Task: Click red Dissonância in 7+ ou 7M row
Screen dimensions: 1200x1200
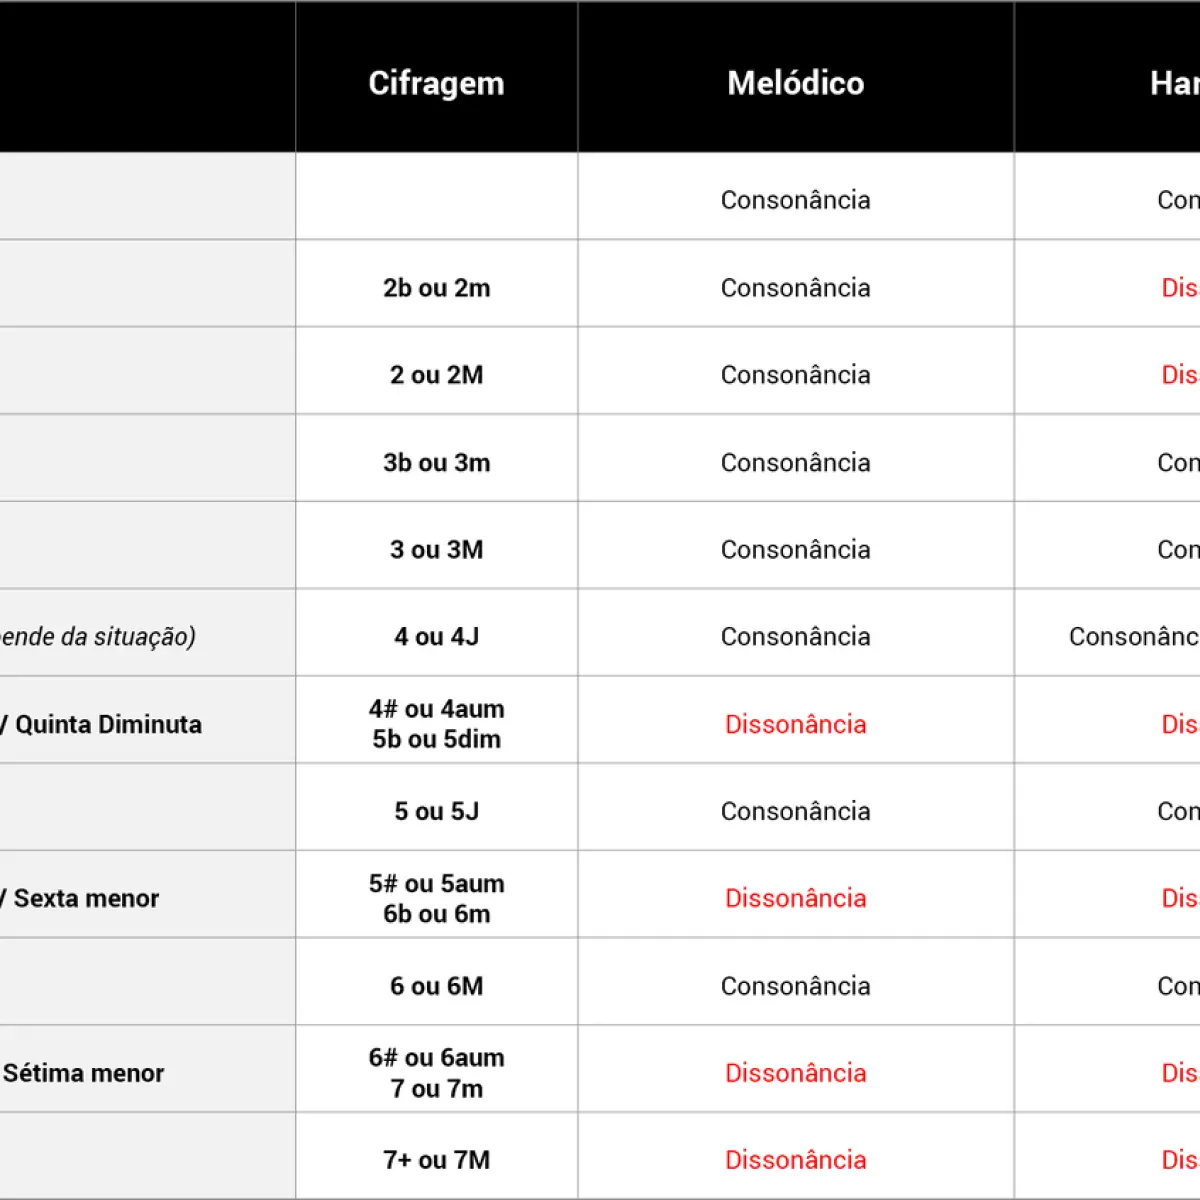Action: [x=796, y=1160]
